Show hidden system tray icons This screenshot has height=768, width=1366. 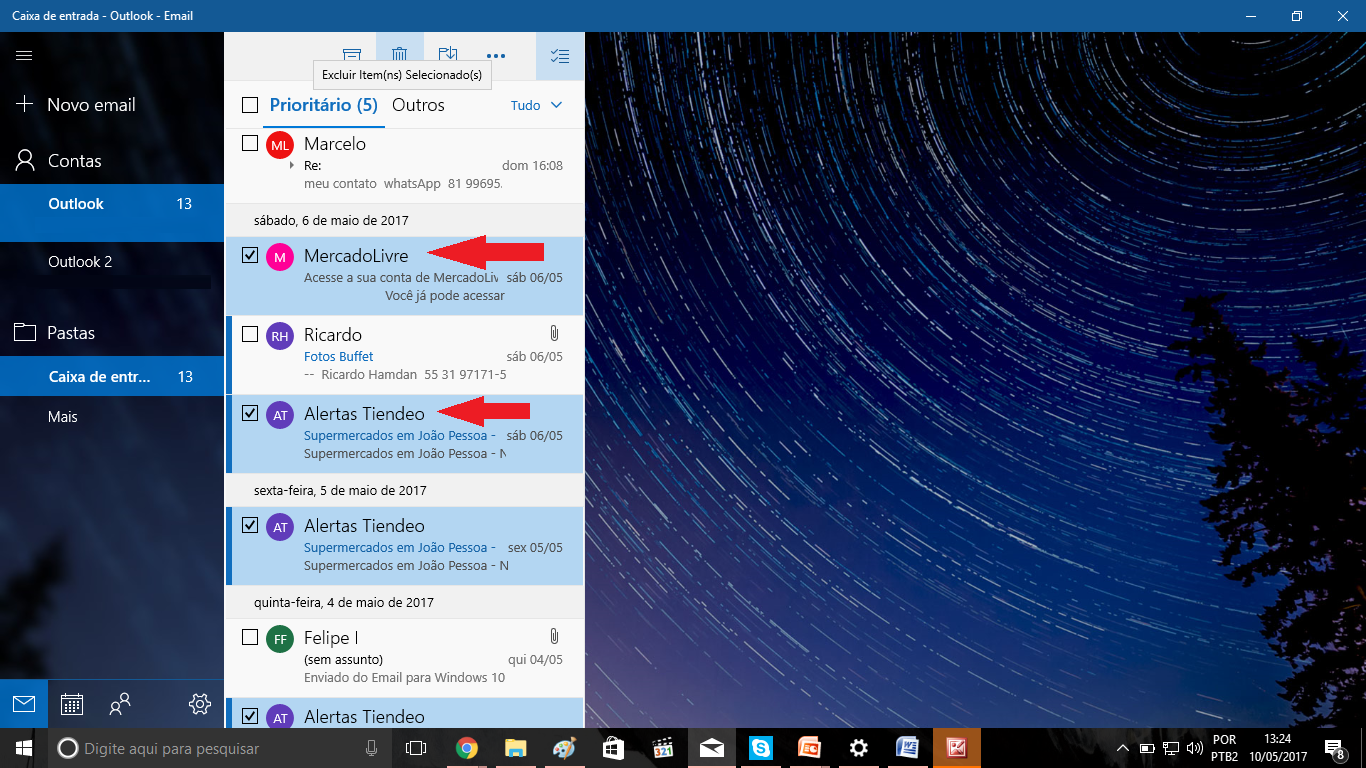(x=1122, y=748)
